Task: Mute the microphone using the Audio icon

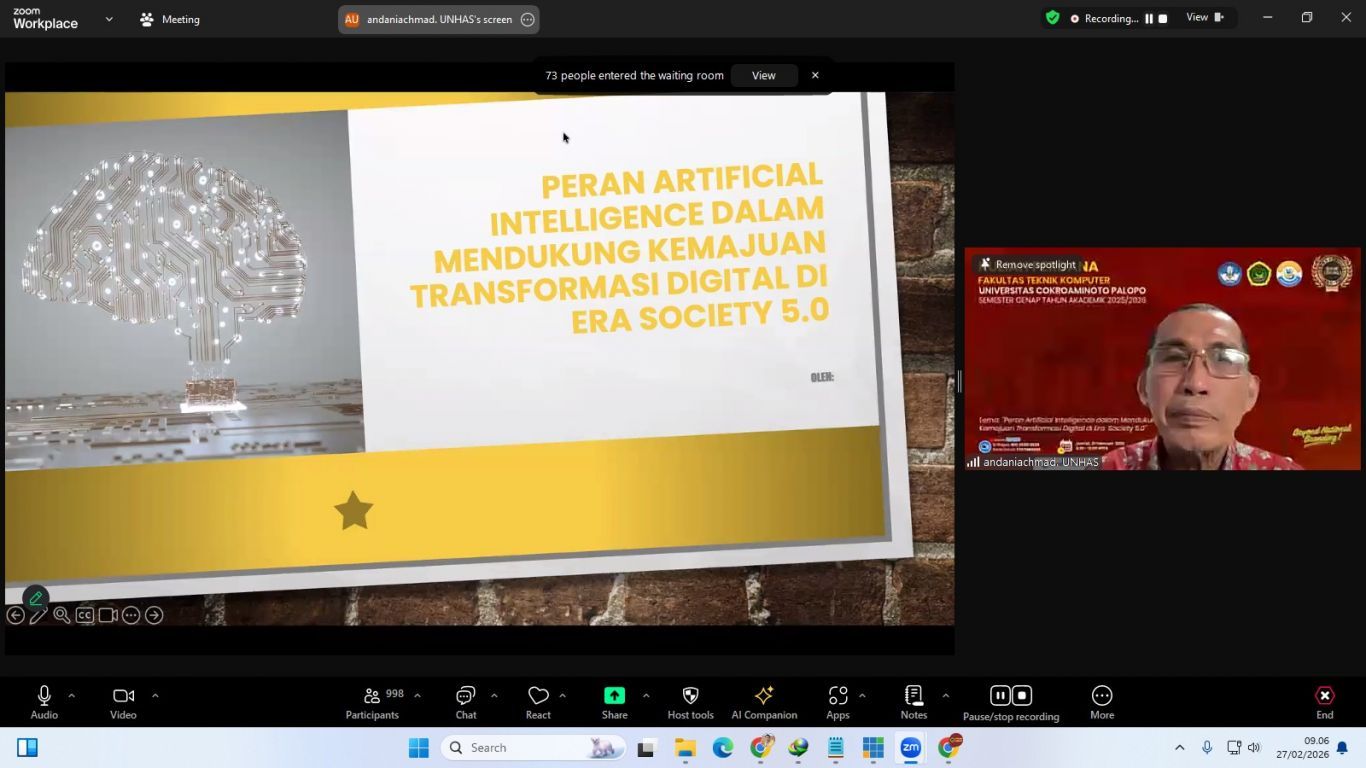Action: (x=42, y=700)
